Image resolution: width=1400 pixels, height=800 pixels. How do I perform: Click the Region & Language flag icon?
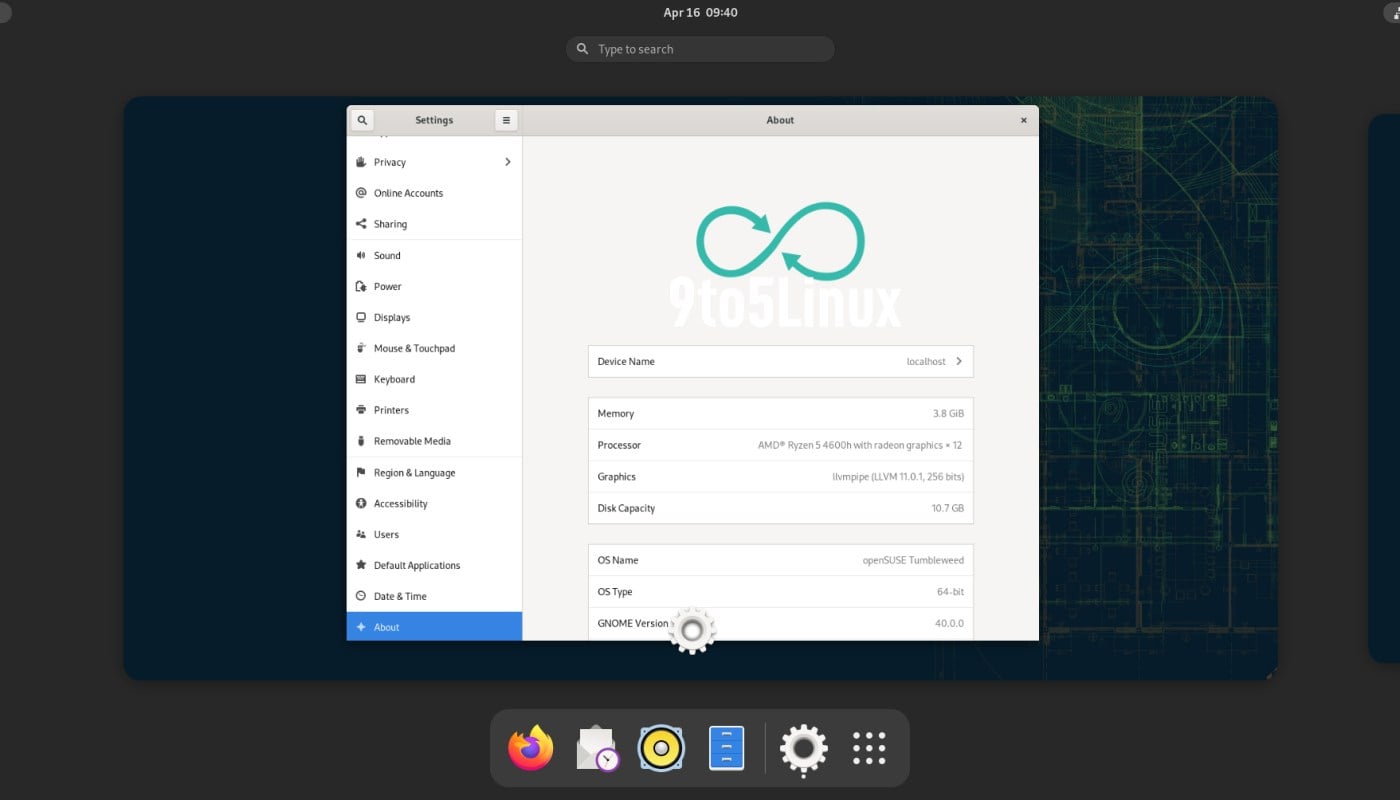(361, 472)
